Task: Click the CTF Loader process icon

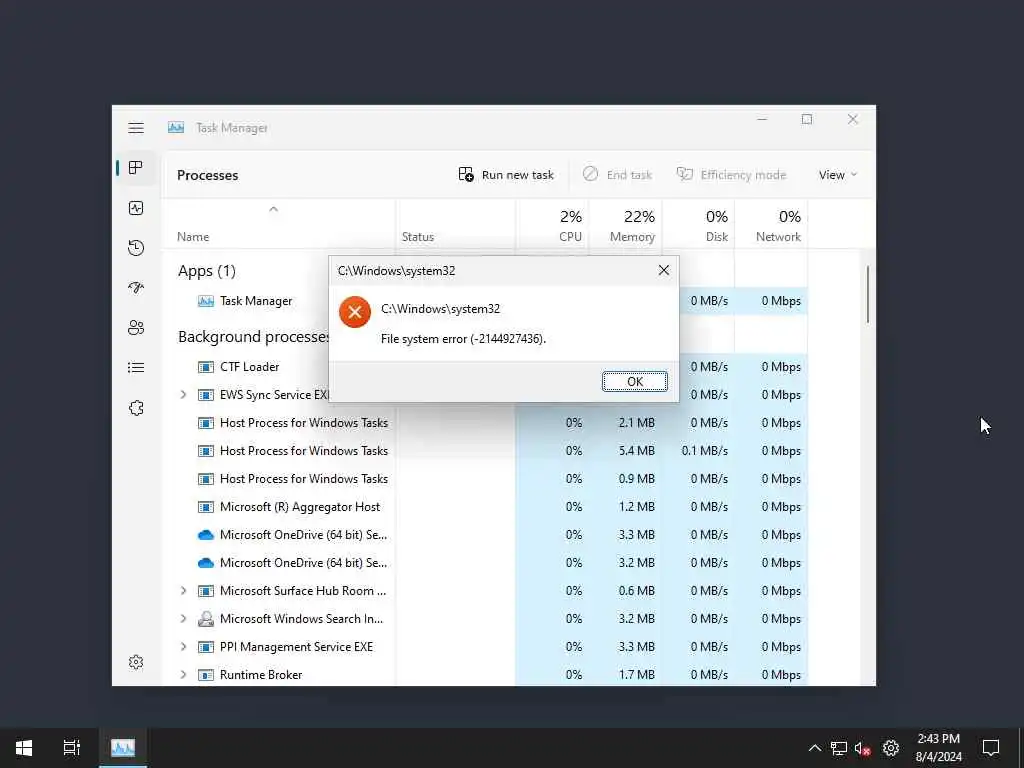Action: 206,367
